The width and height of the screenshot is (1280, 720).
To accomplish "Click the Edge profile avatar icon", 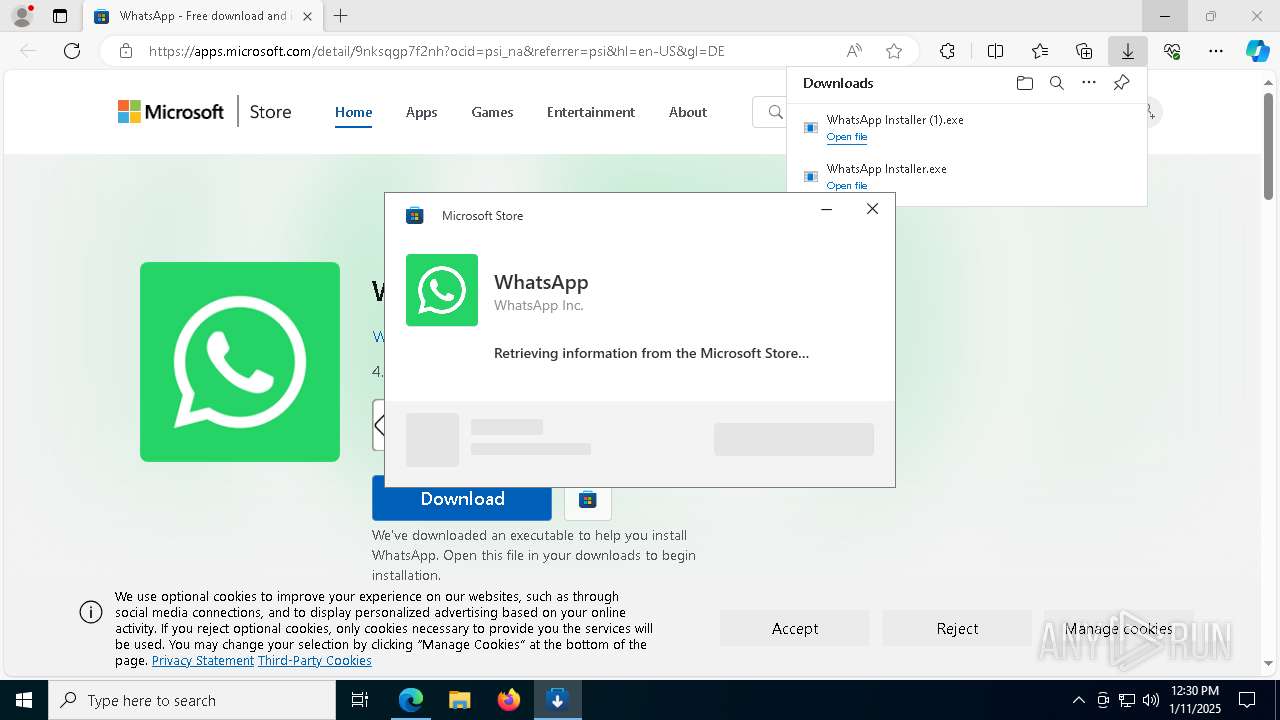I will point(22,16).
